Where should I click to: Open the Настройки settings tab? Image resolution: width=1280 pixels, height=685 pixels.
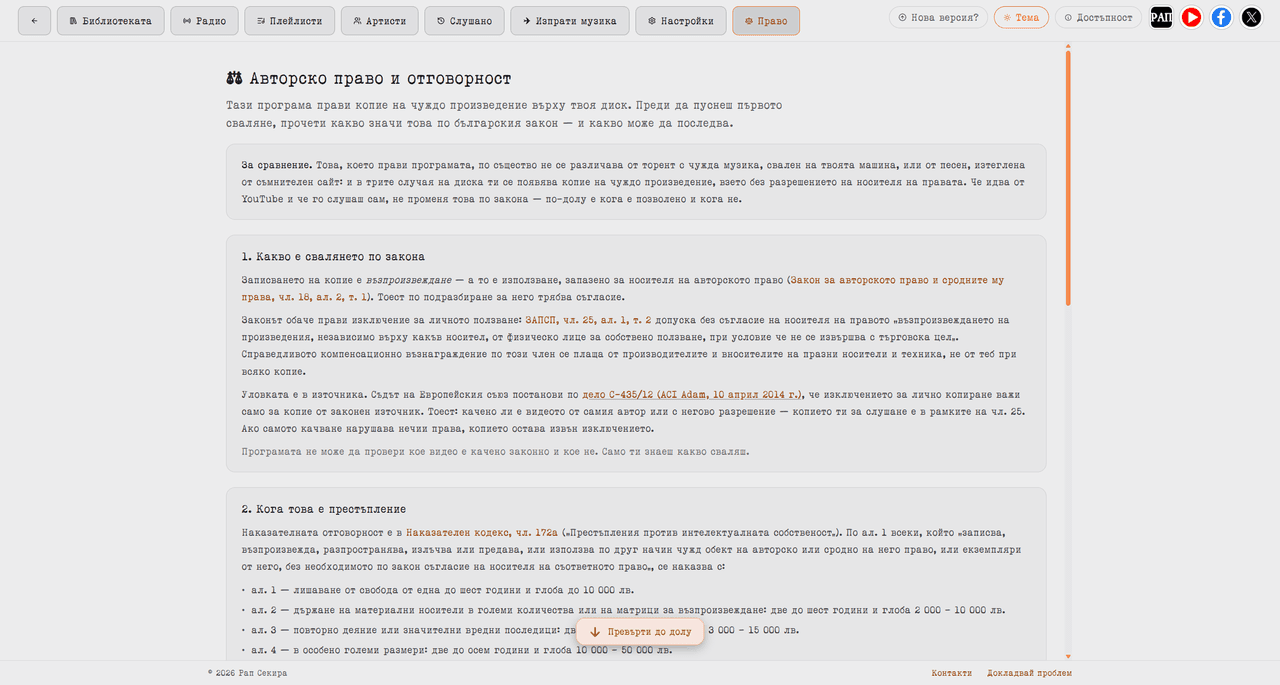680,20
